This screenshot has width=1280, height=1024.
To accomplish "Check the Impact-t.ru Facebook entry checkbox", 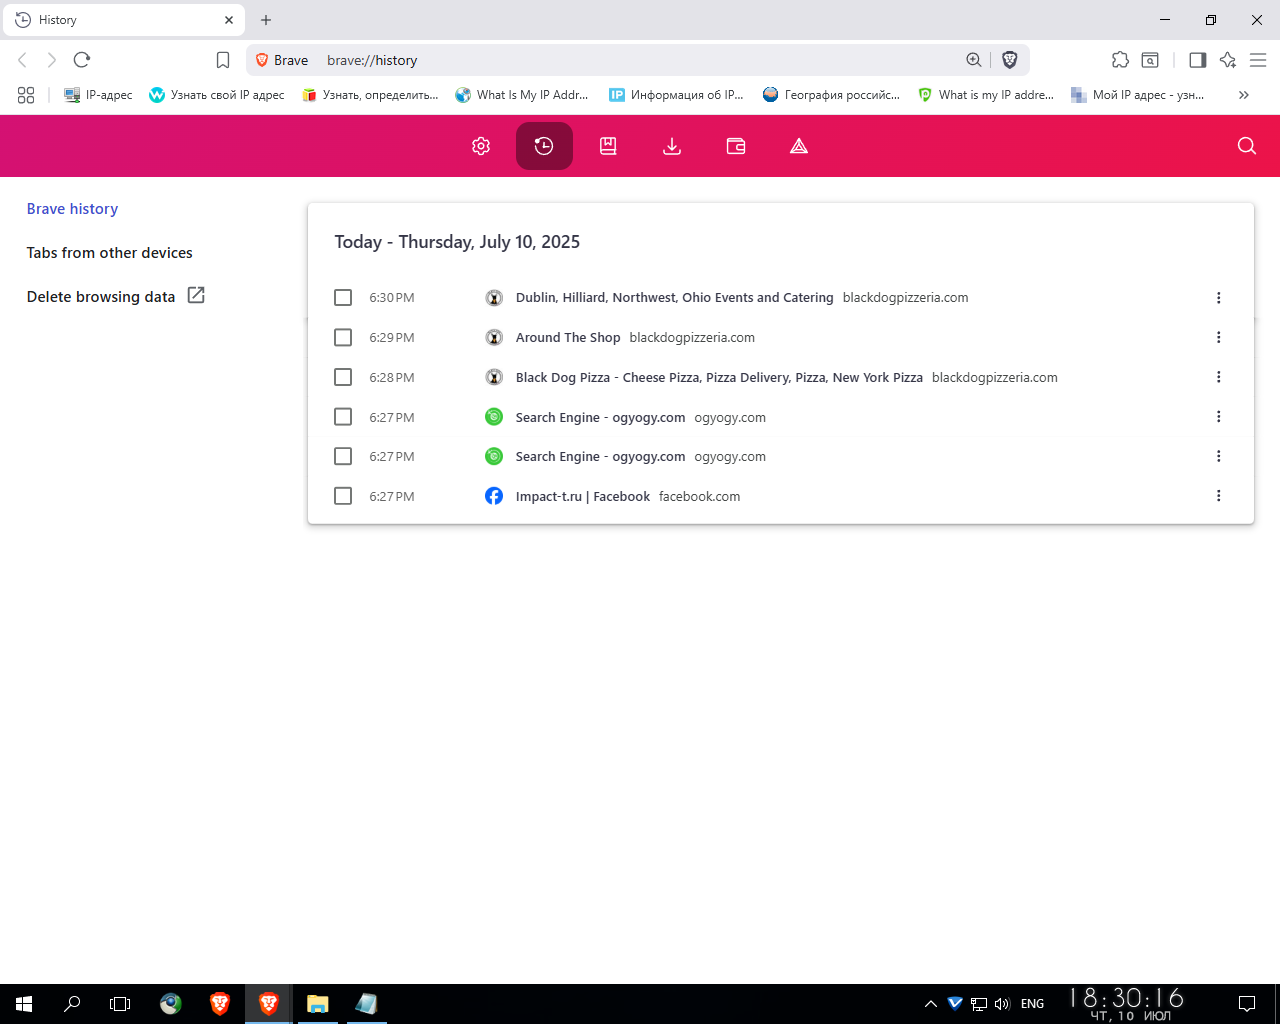I will point(343,496).
